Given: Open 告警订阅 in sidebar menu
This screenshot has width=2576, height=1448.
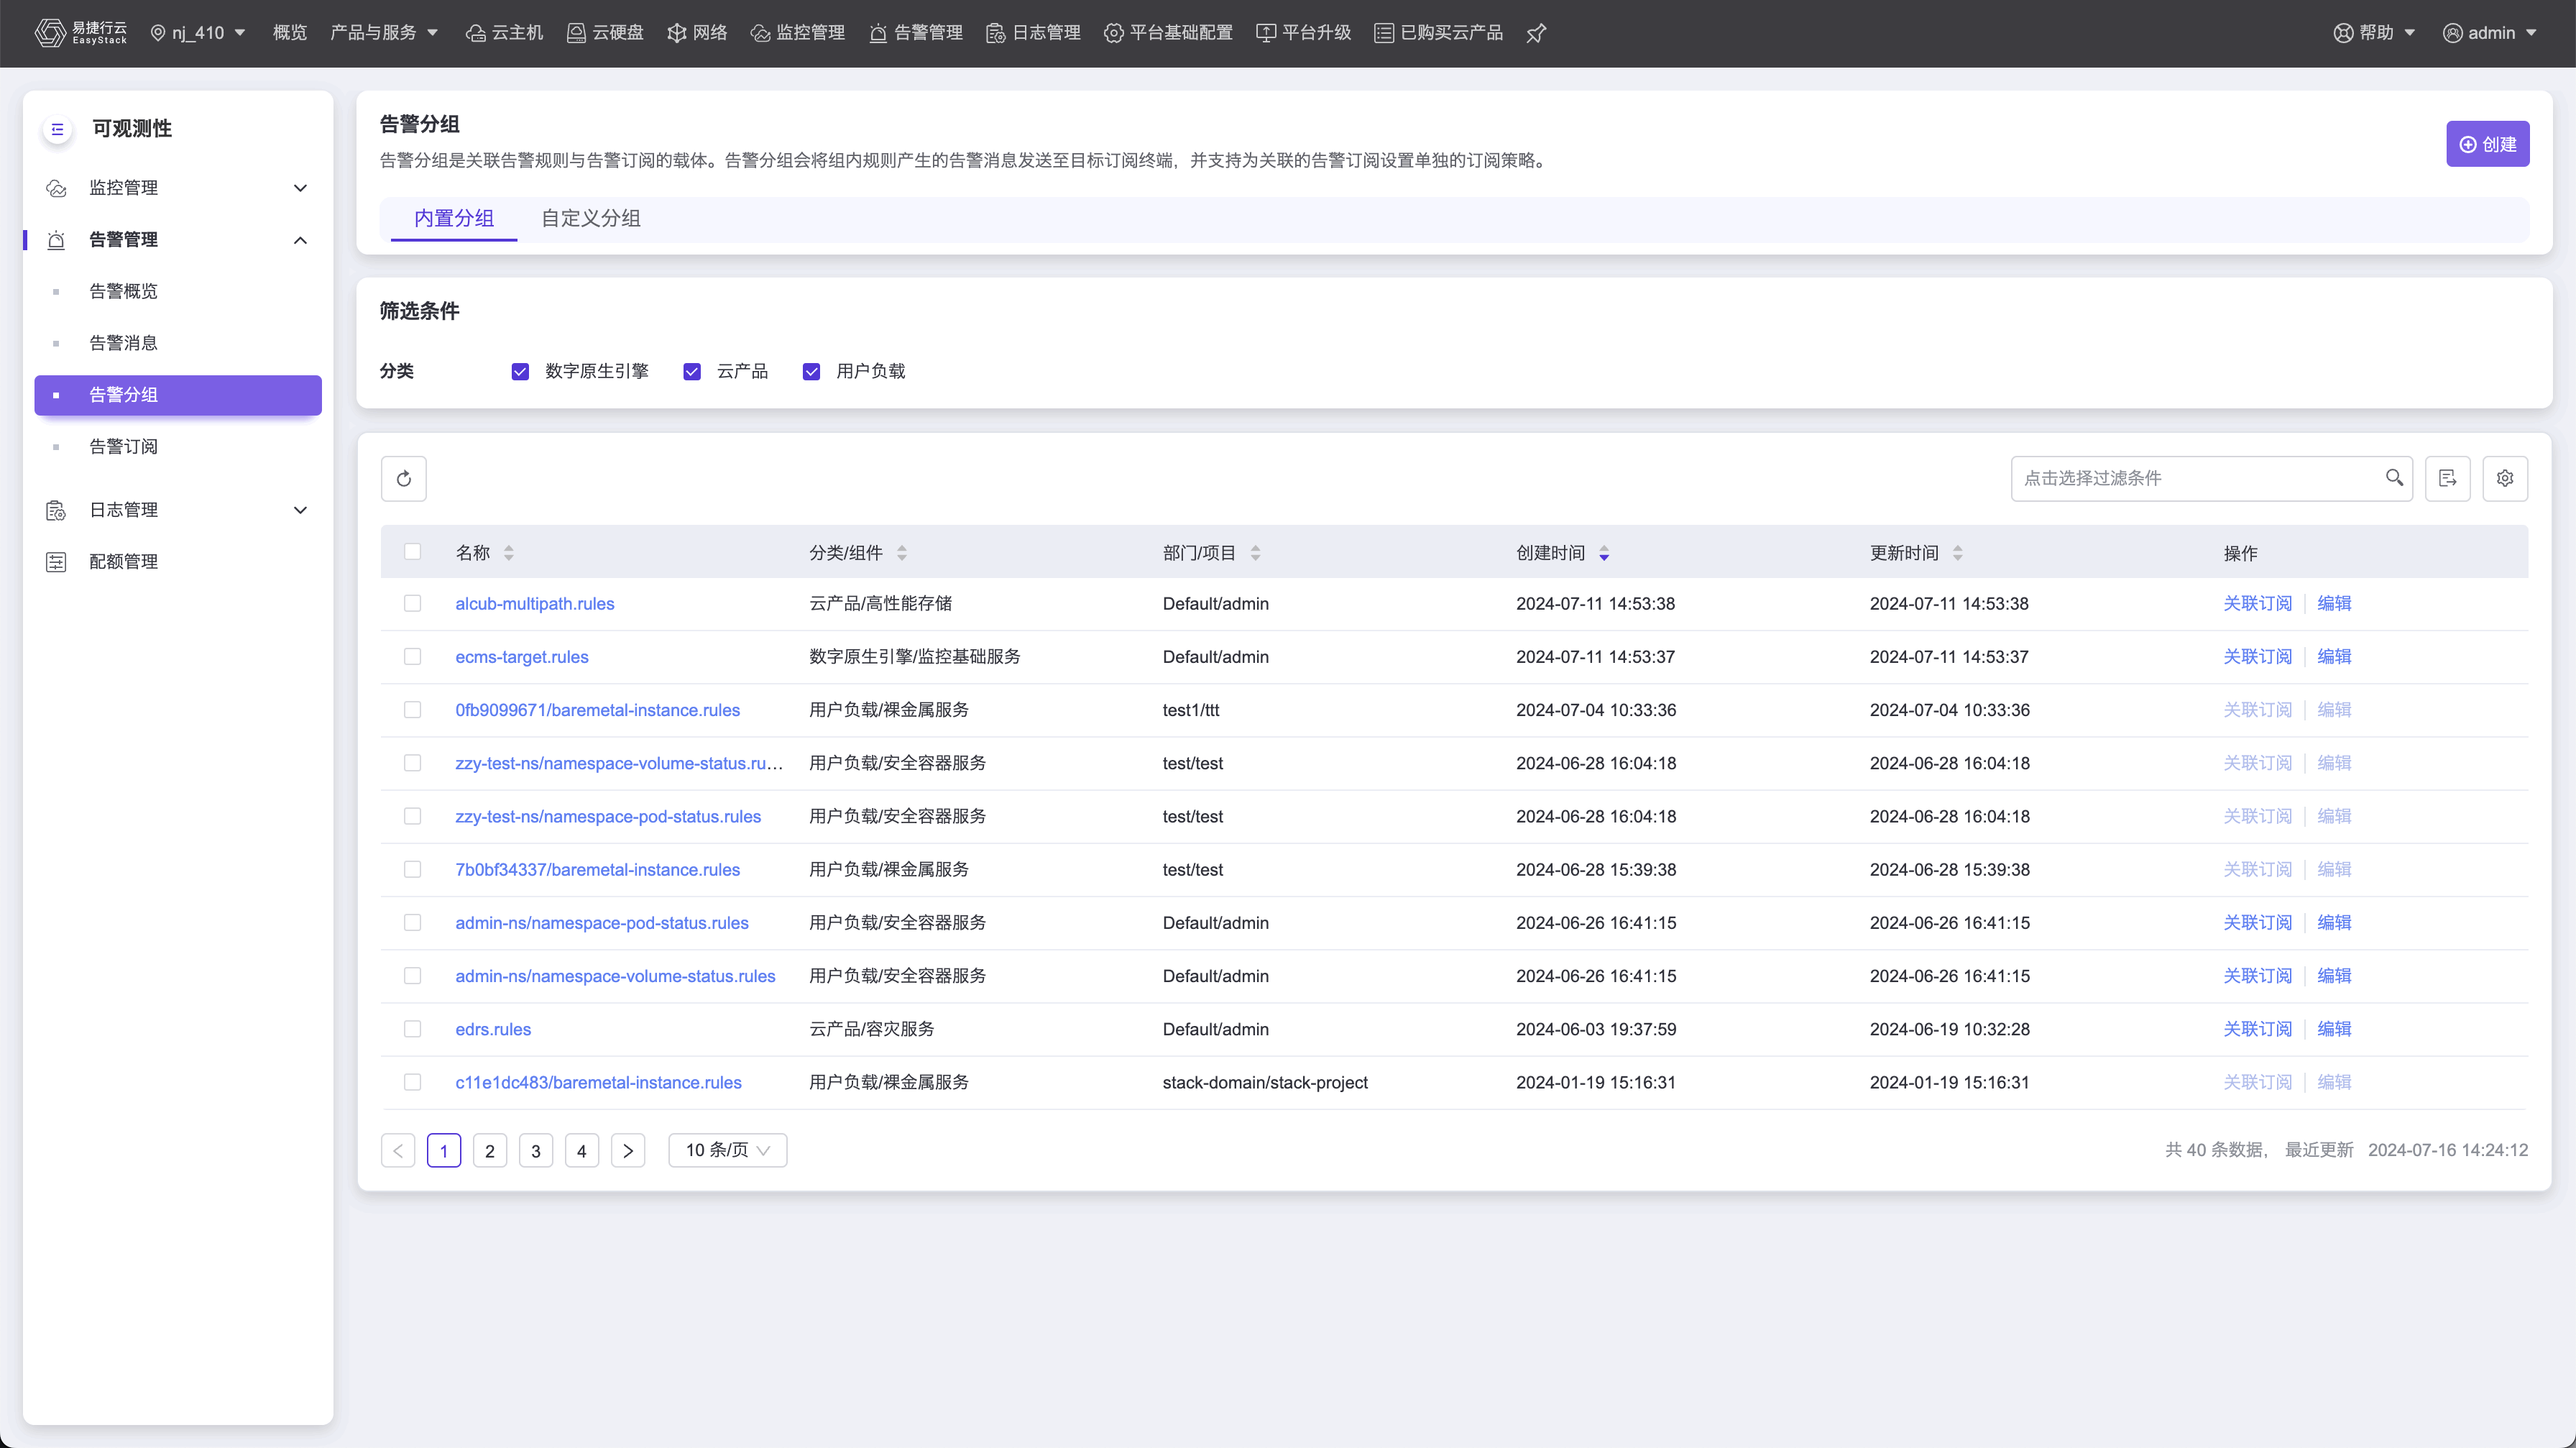Looking at the screenshot, I should click(123, 446).
